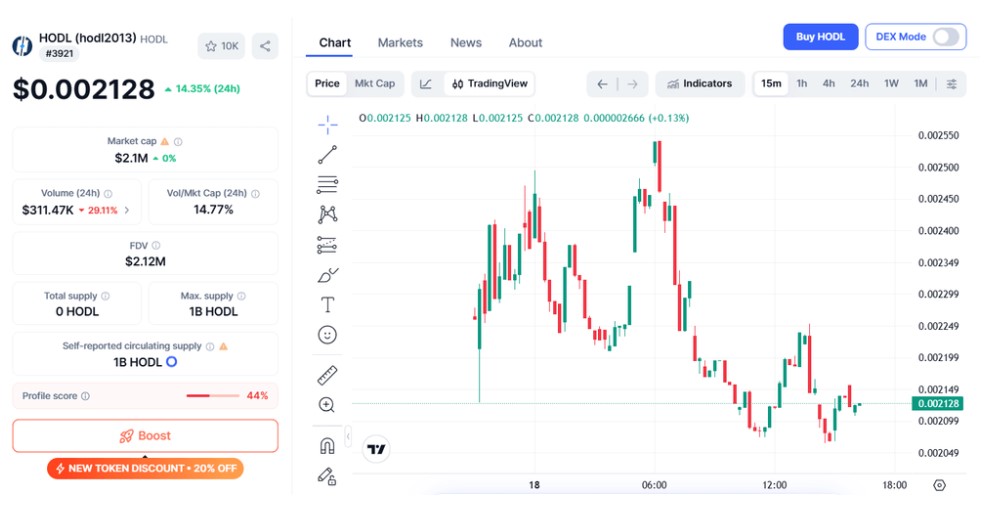
Task: Open the emoji sticker tool
Action: click(327, 334)
